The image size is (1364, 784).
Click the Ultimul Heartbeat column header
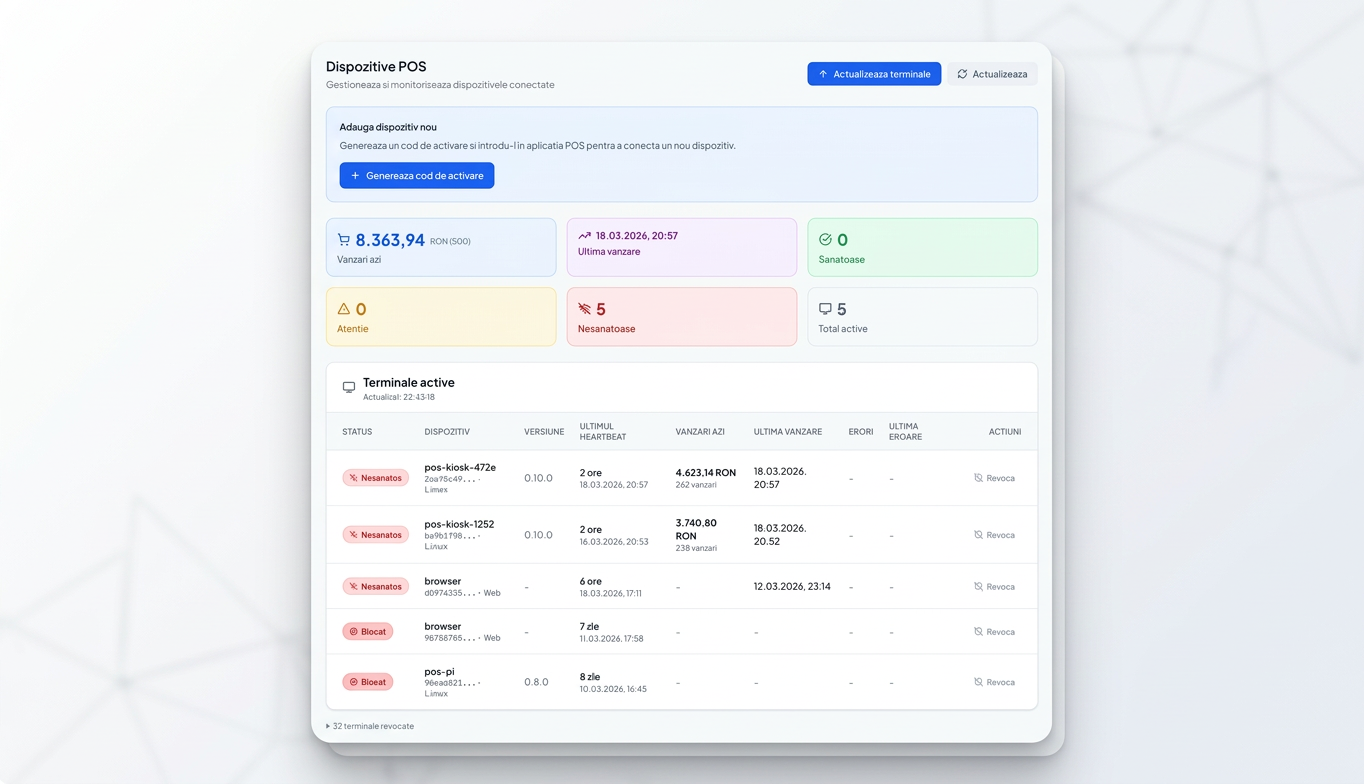tap(603, 432)
